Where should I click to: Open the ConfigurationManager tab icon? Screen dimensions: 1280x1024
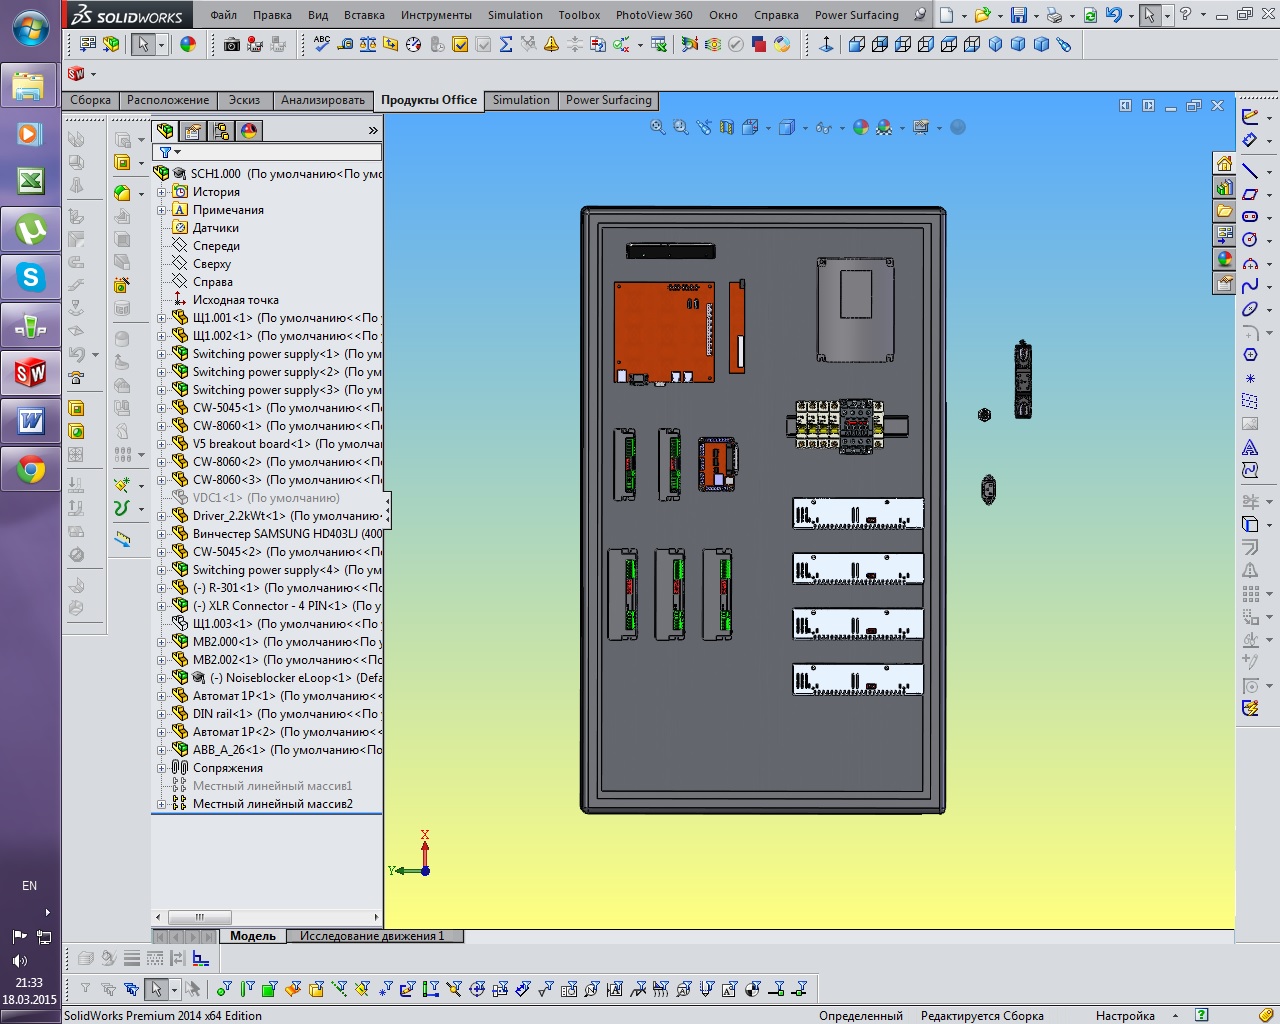tap(221, 131)
